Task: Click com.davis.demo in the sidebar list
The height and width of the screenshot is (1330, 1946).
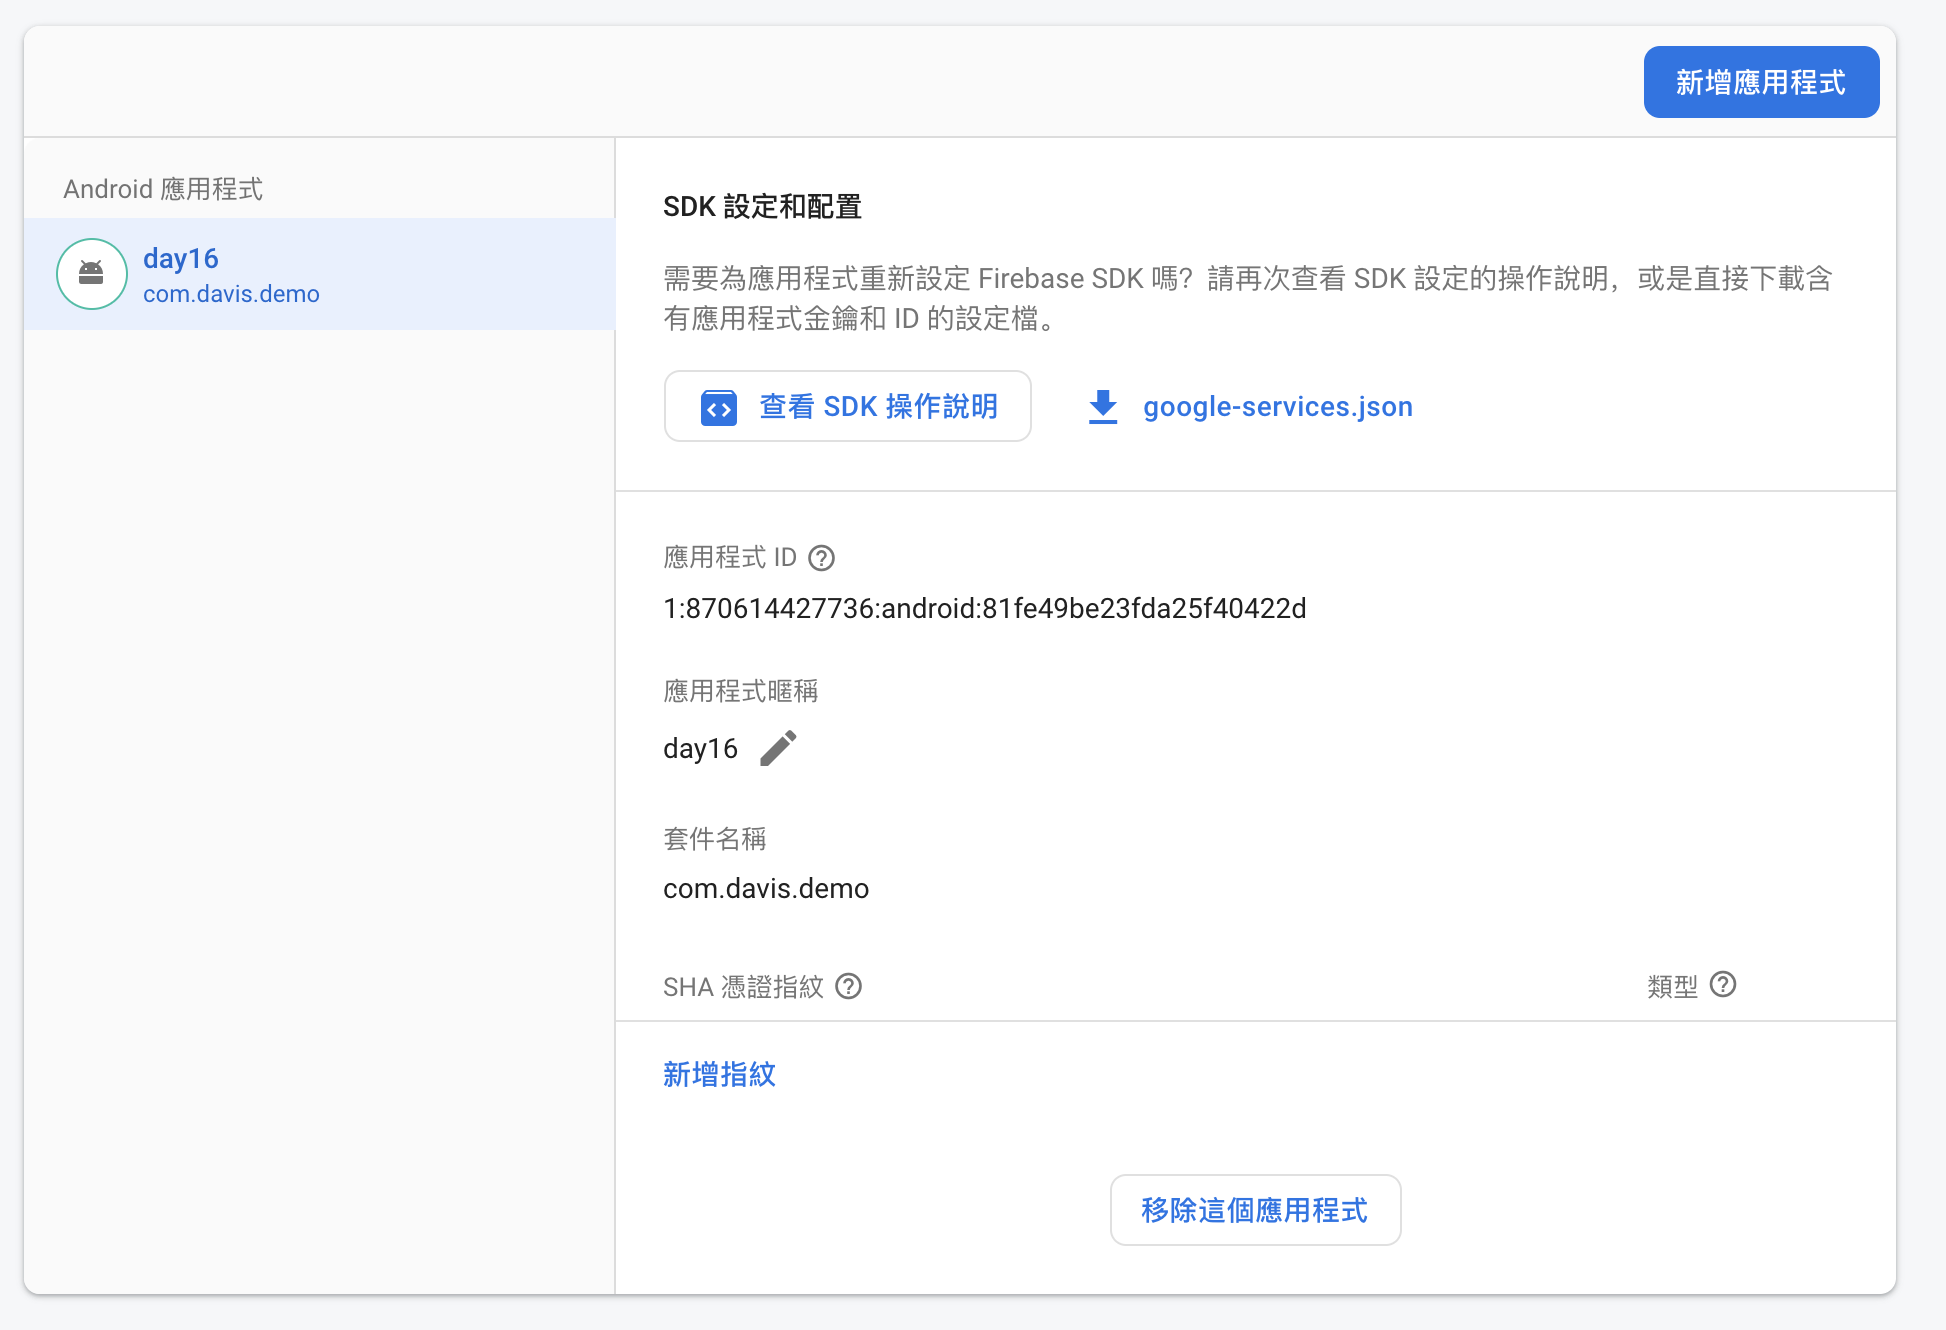Action: tap(231, 294)
